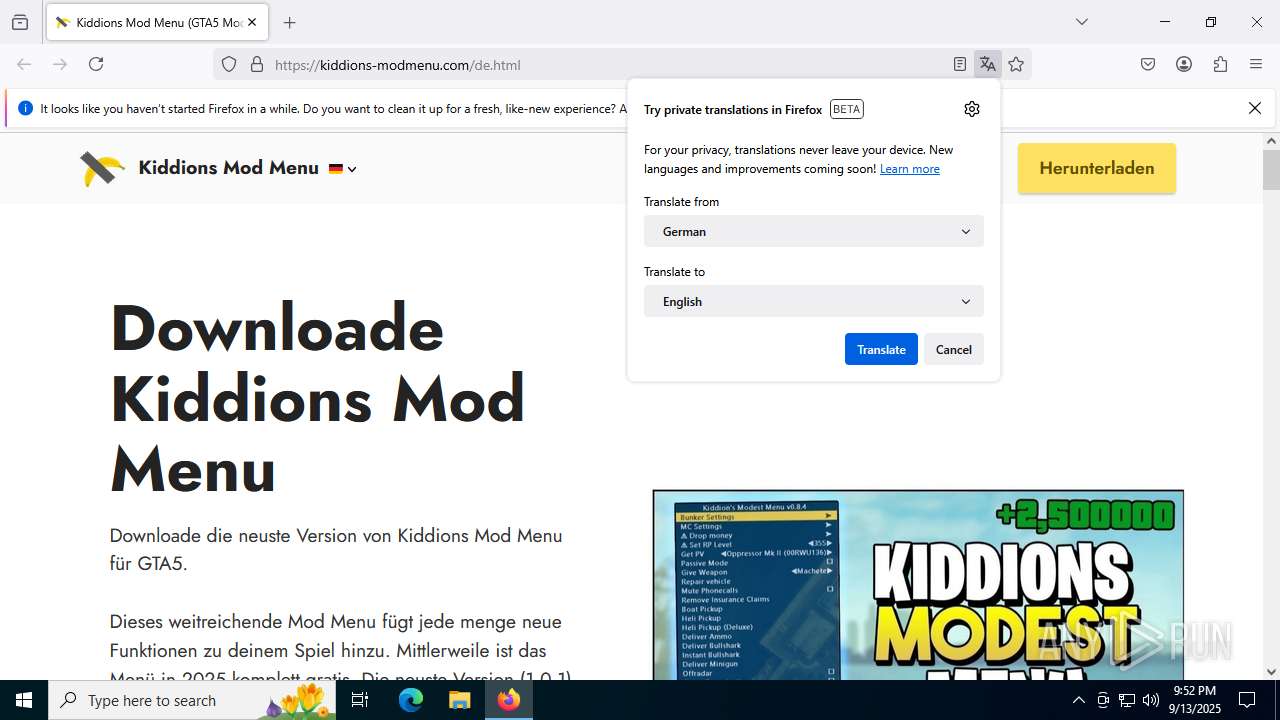Image resolution: width=1280 pixels, height=720 pixels.
Task: Click the scroll up arrow of scrollbar
Action: click(1271, 142)
